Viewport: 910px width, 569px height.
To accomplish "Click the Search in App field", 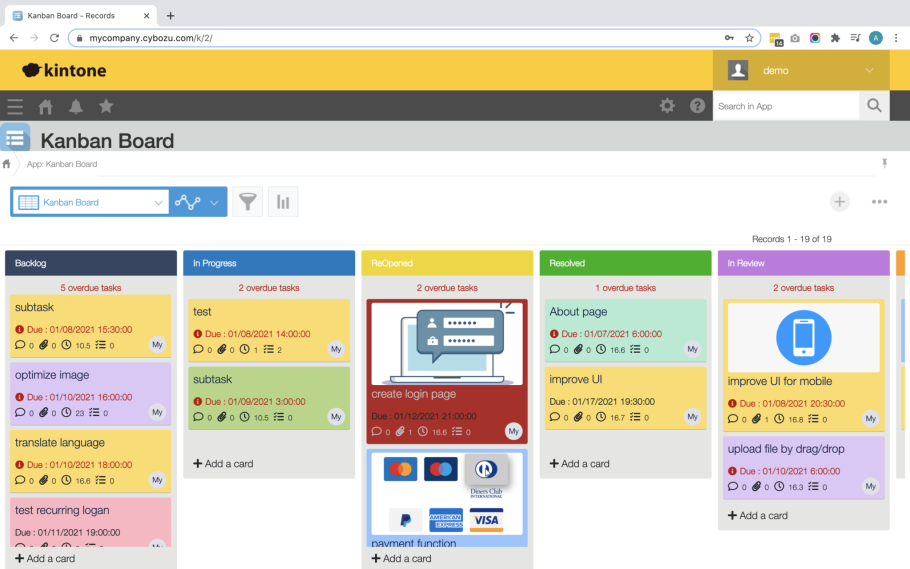I will (785, 106).
